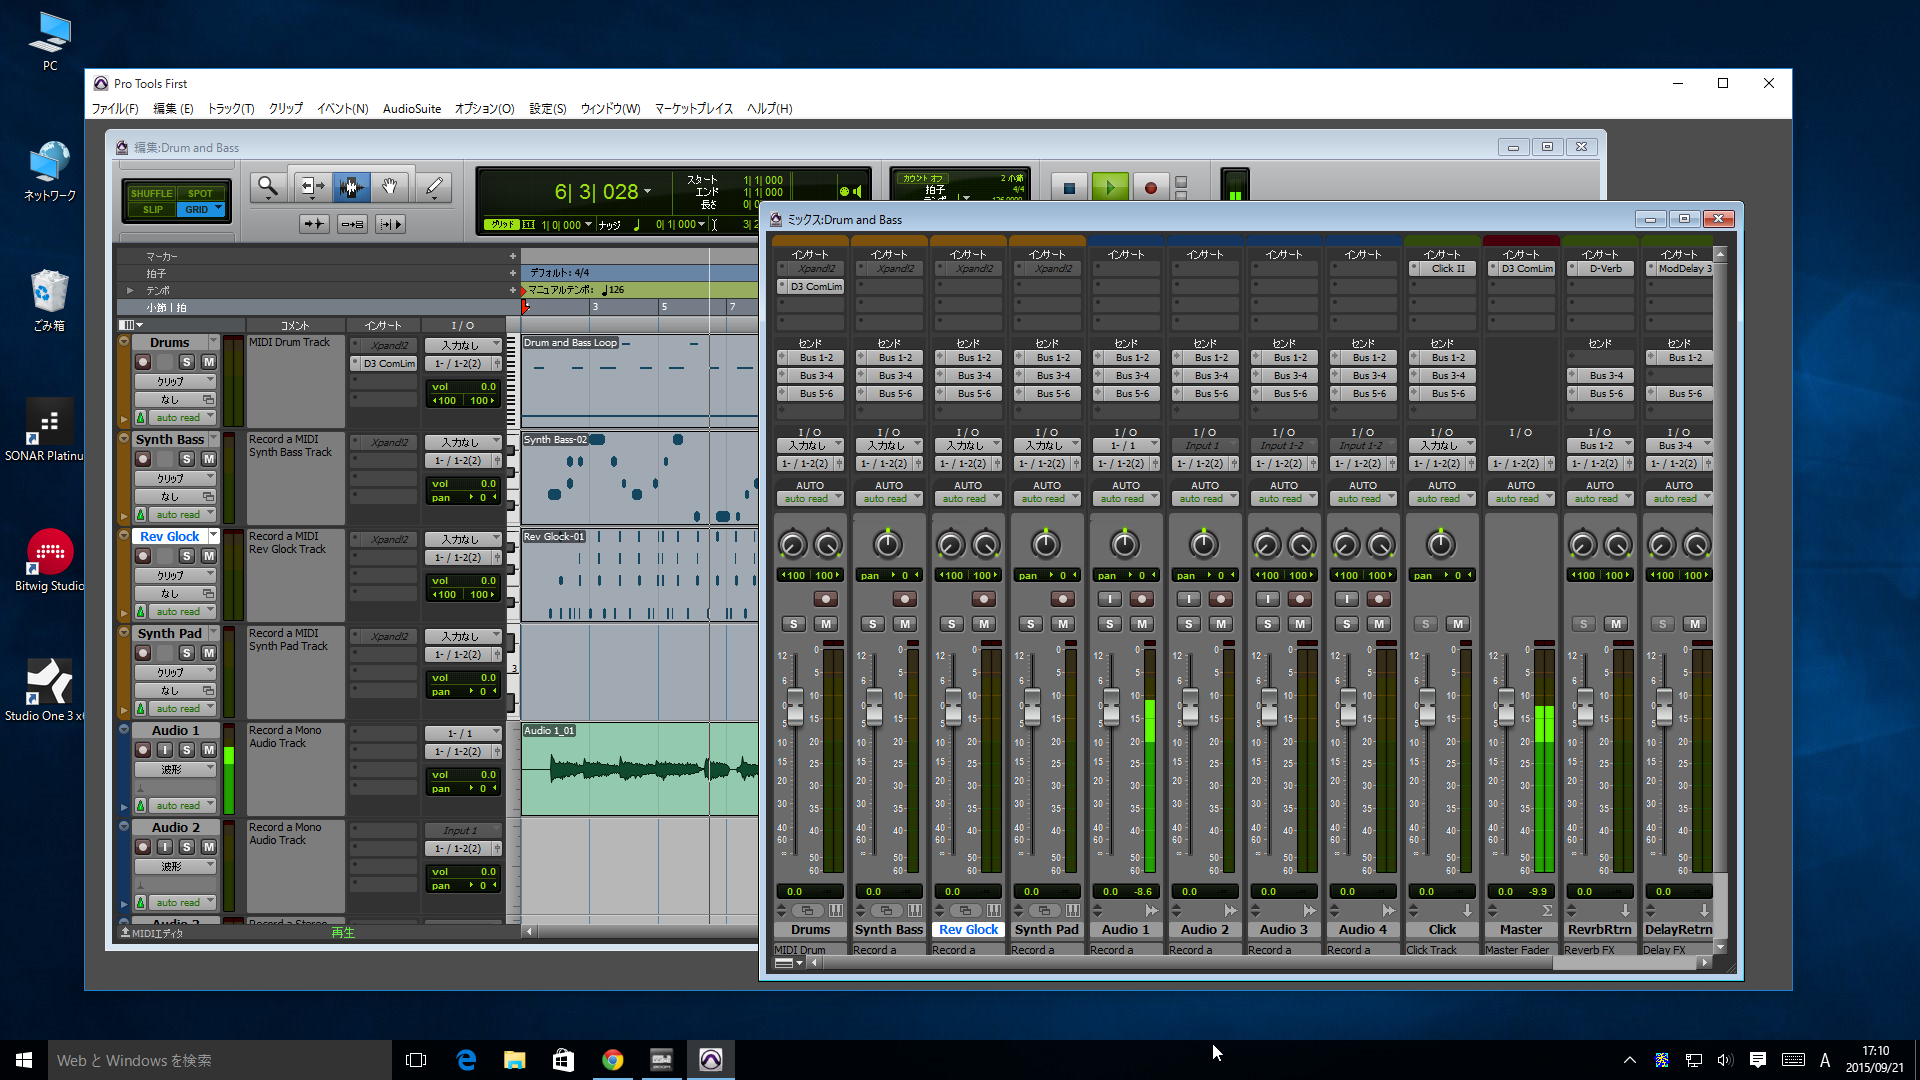Open Windows Store from taskbar
This screenshot has width=1920, height=1080.
564,1060
